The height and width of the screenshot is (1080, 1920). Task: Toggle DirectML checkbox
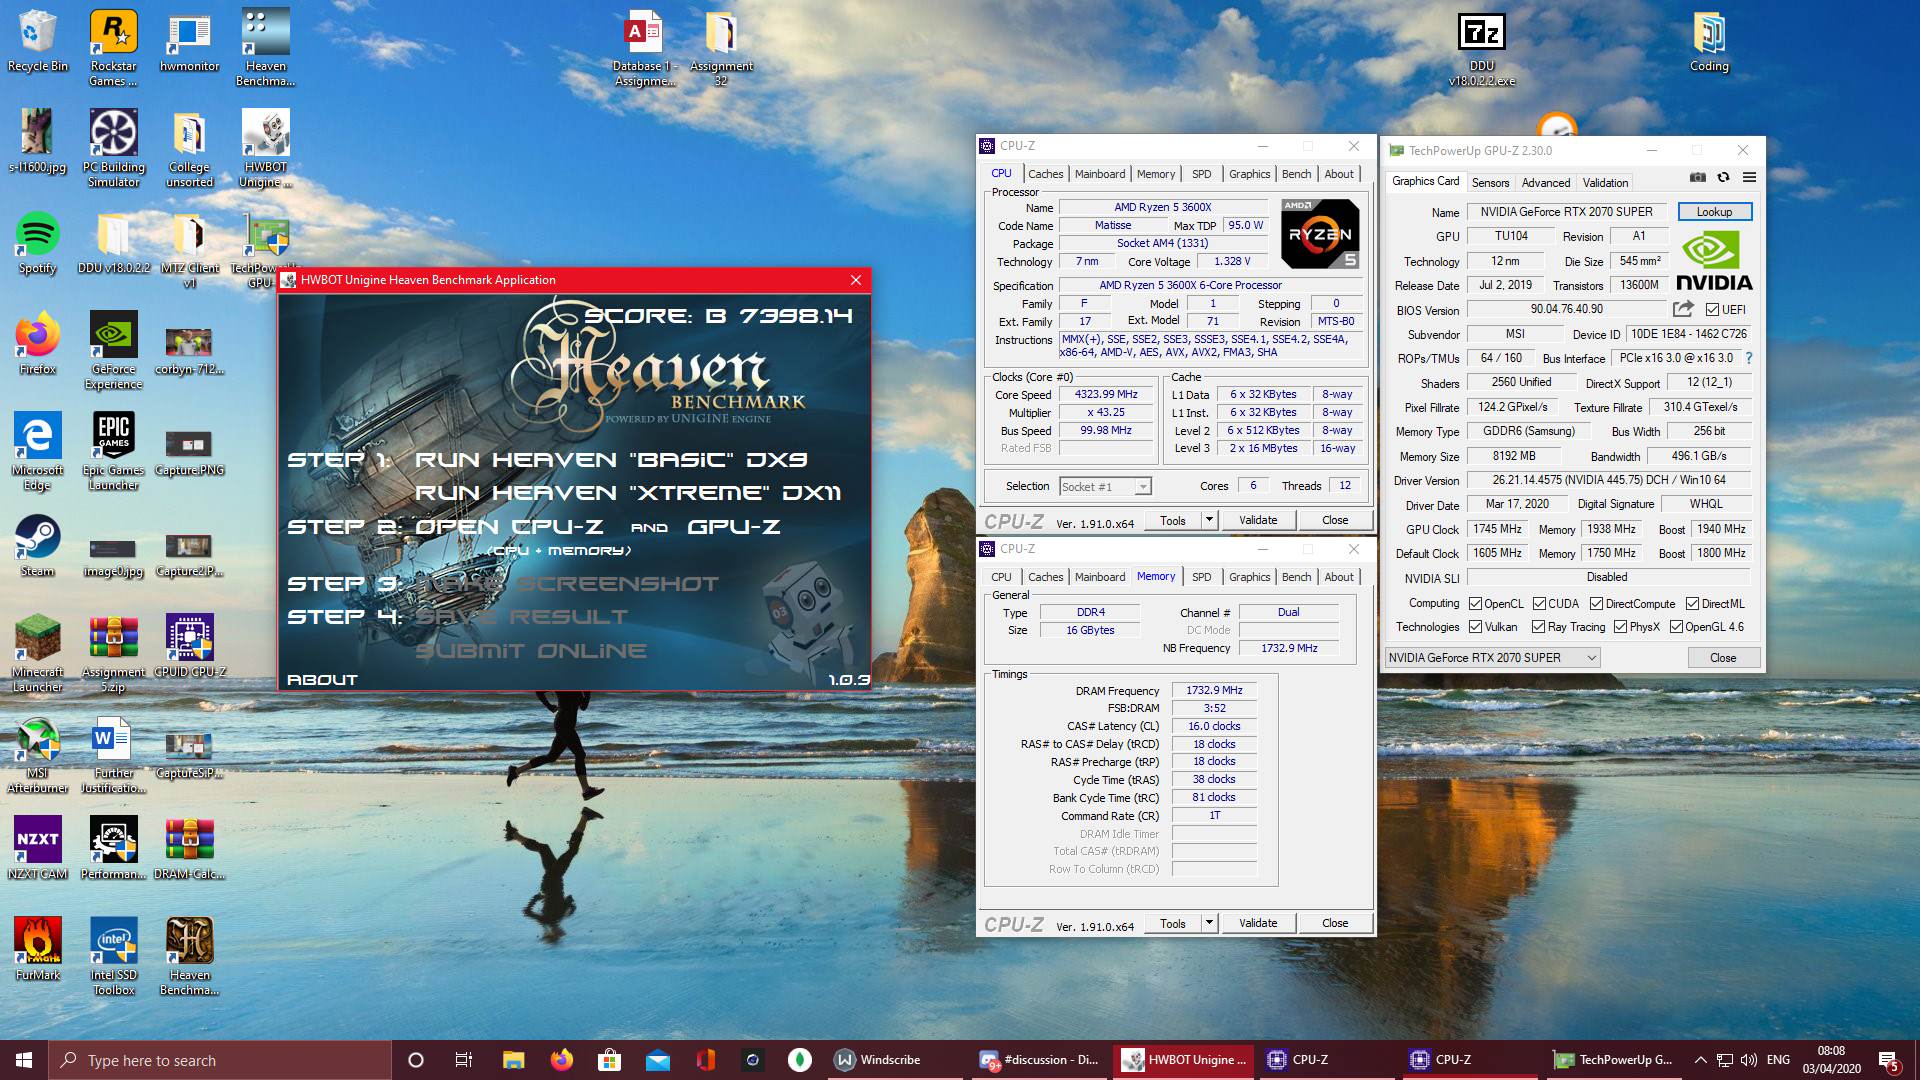[1692, 604]
